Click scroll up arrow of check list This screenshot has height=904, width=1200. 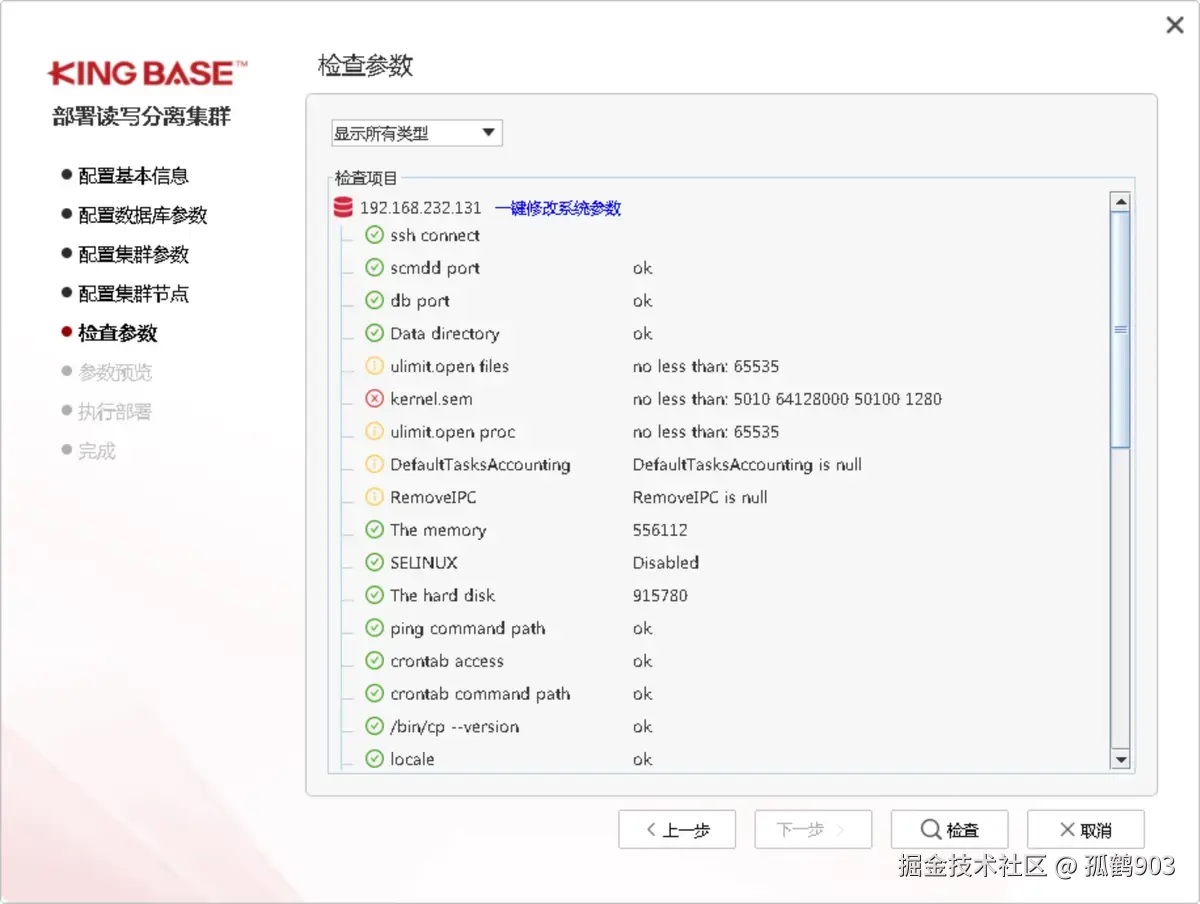[1121, 202]
